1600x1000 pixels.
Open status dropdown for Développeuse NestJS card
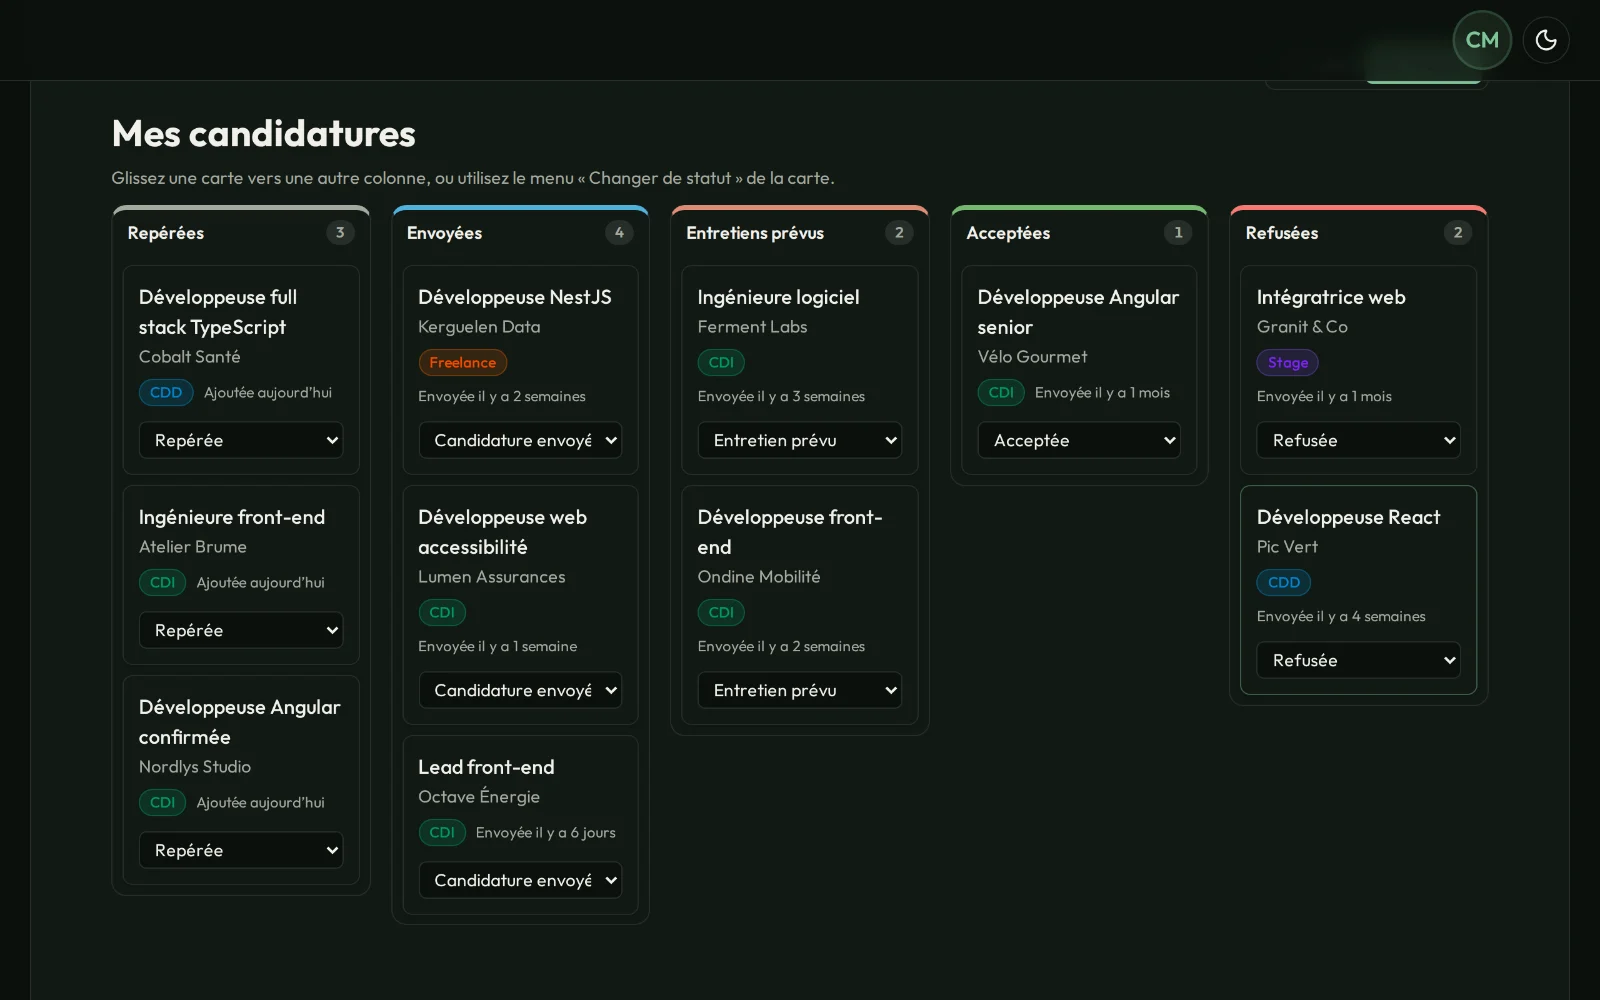(520, 440)
